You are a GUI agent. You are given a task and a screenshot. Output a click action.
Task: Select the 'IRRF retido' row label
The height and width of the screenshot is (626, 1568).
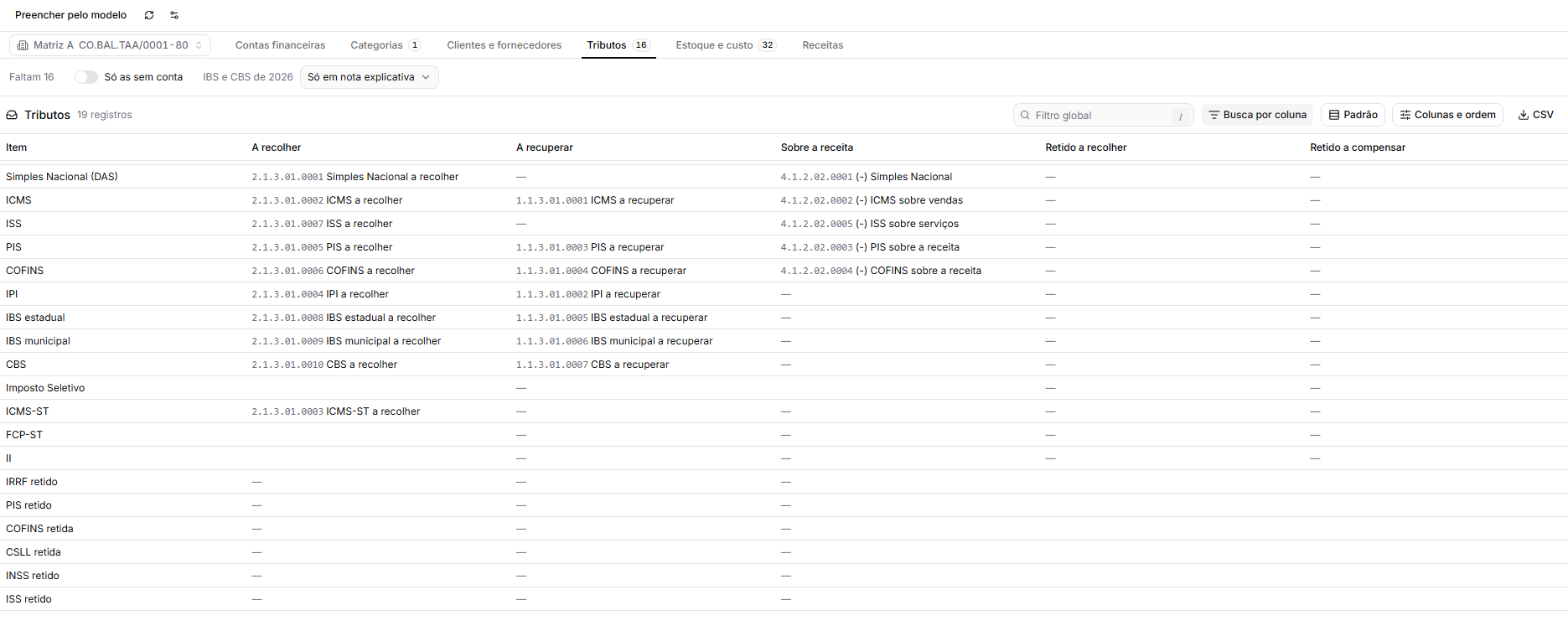point(32,482)
